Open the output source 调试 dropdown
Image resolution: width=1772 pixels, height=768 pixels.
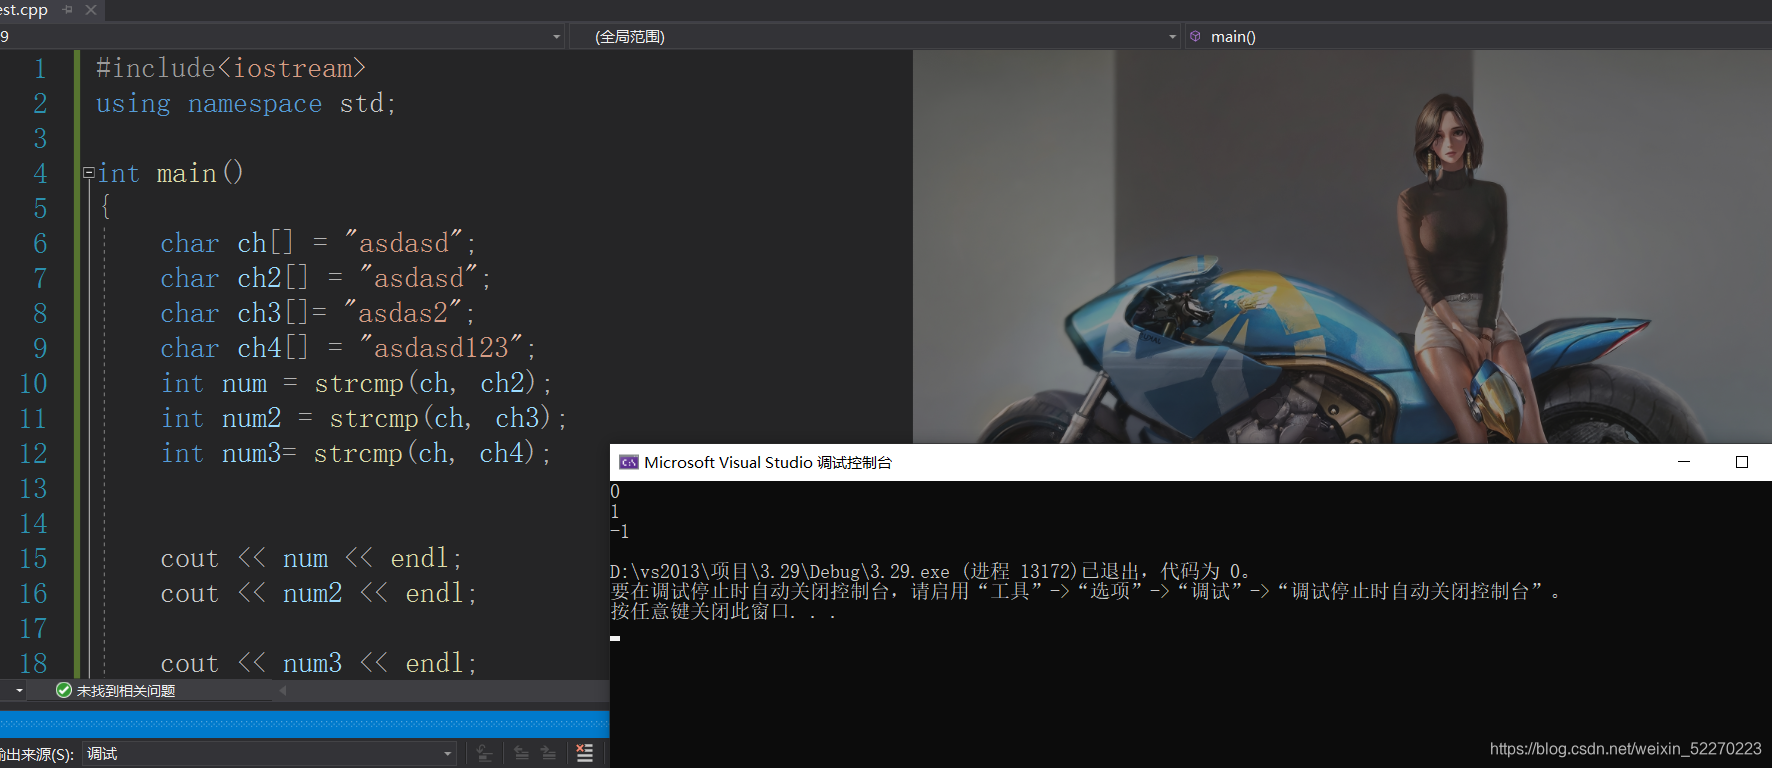click(270, 754)
